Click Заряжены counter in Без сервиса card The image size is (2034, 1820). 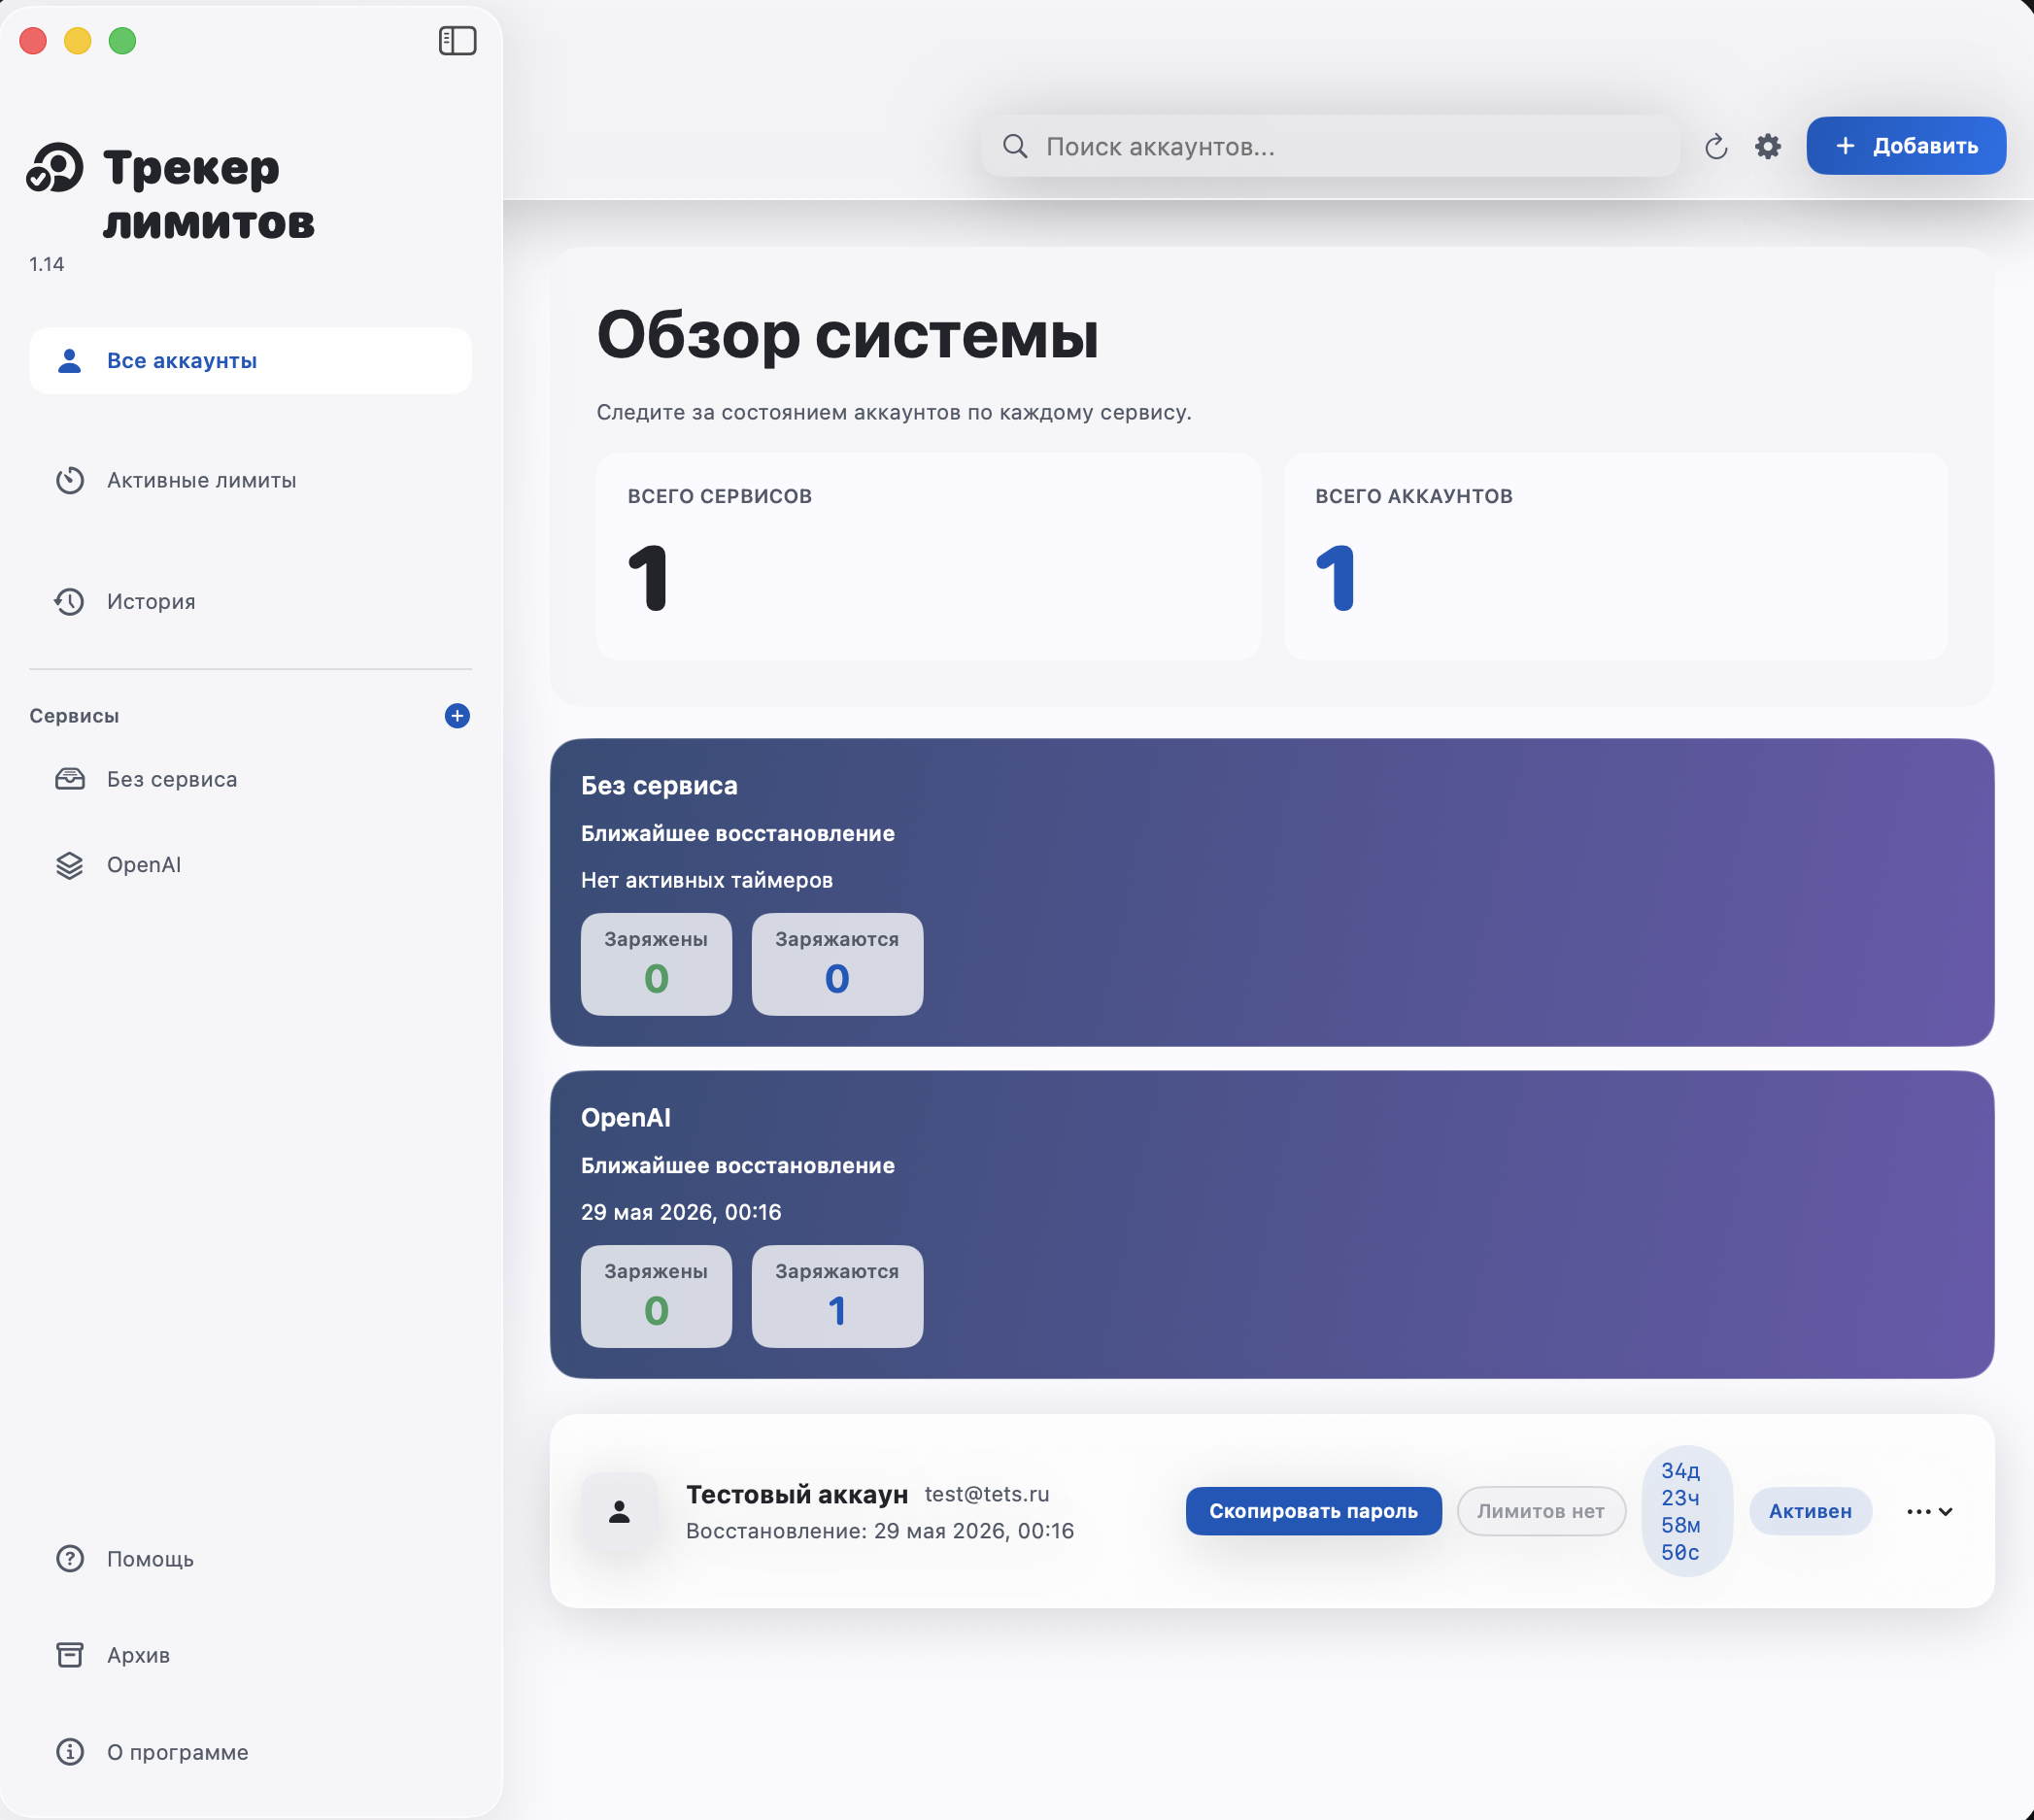coord(656,964)
